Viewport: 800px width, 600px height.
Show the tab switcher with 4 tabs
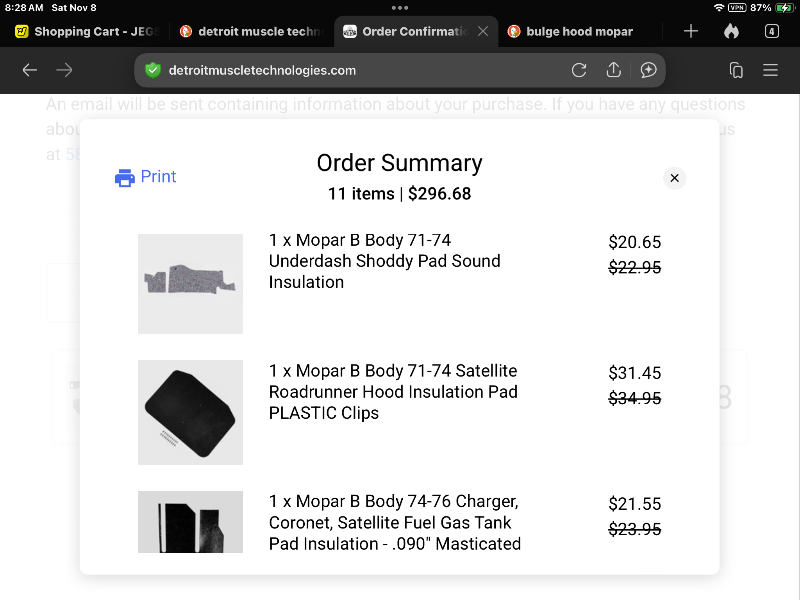[x=771, y=31]
